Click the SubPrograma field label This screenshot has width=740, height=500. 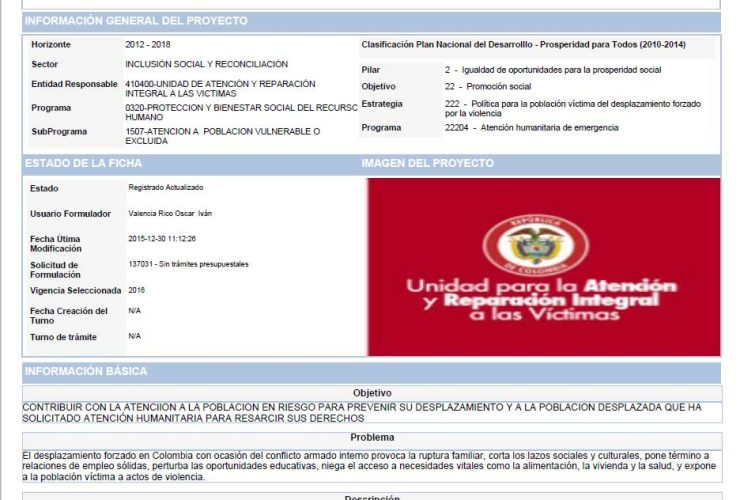[59, 131]
